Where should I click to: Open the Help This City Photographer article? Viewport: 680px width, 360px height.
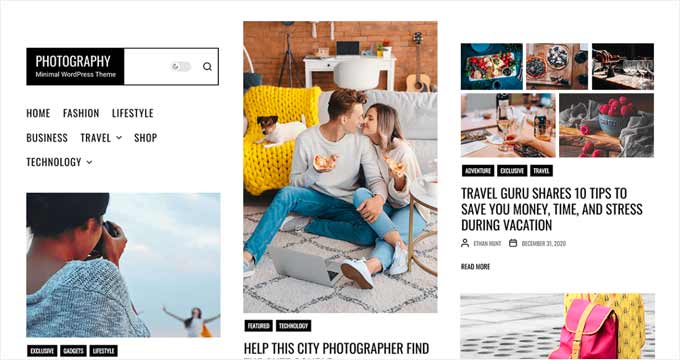point(337,349)
